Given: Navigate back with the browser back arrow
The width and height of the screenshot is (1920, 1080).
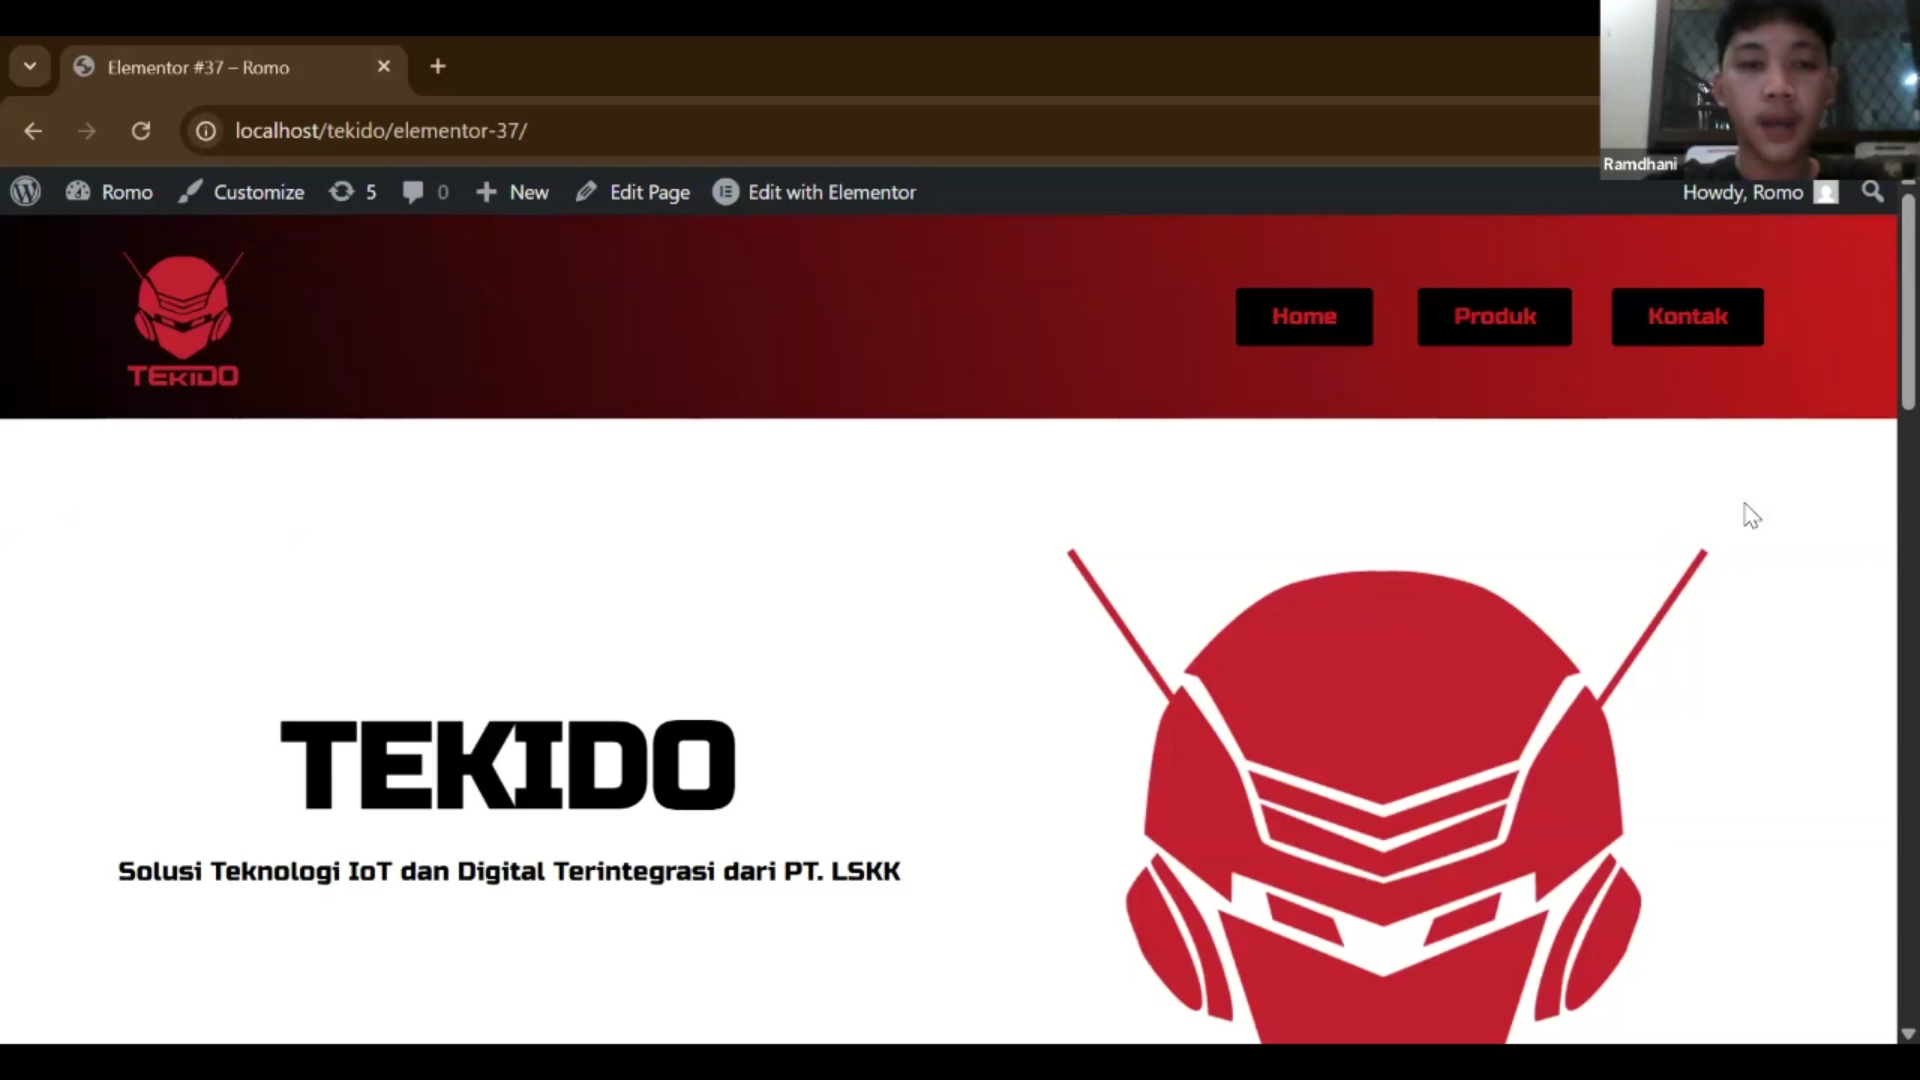Looking at the screenshot, I should (33, 131).
